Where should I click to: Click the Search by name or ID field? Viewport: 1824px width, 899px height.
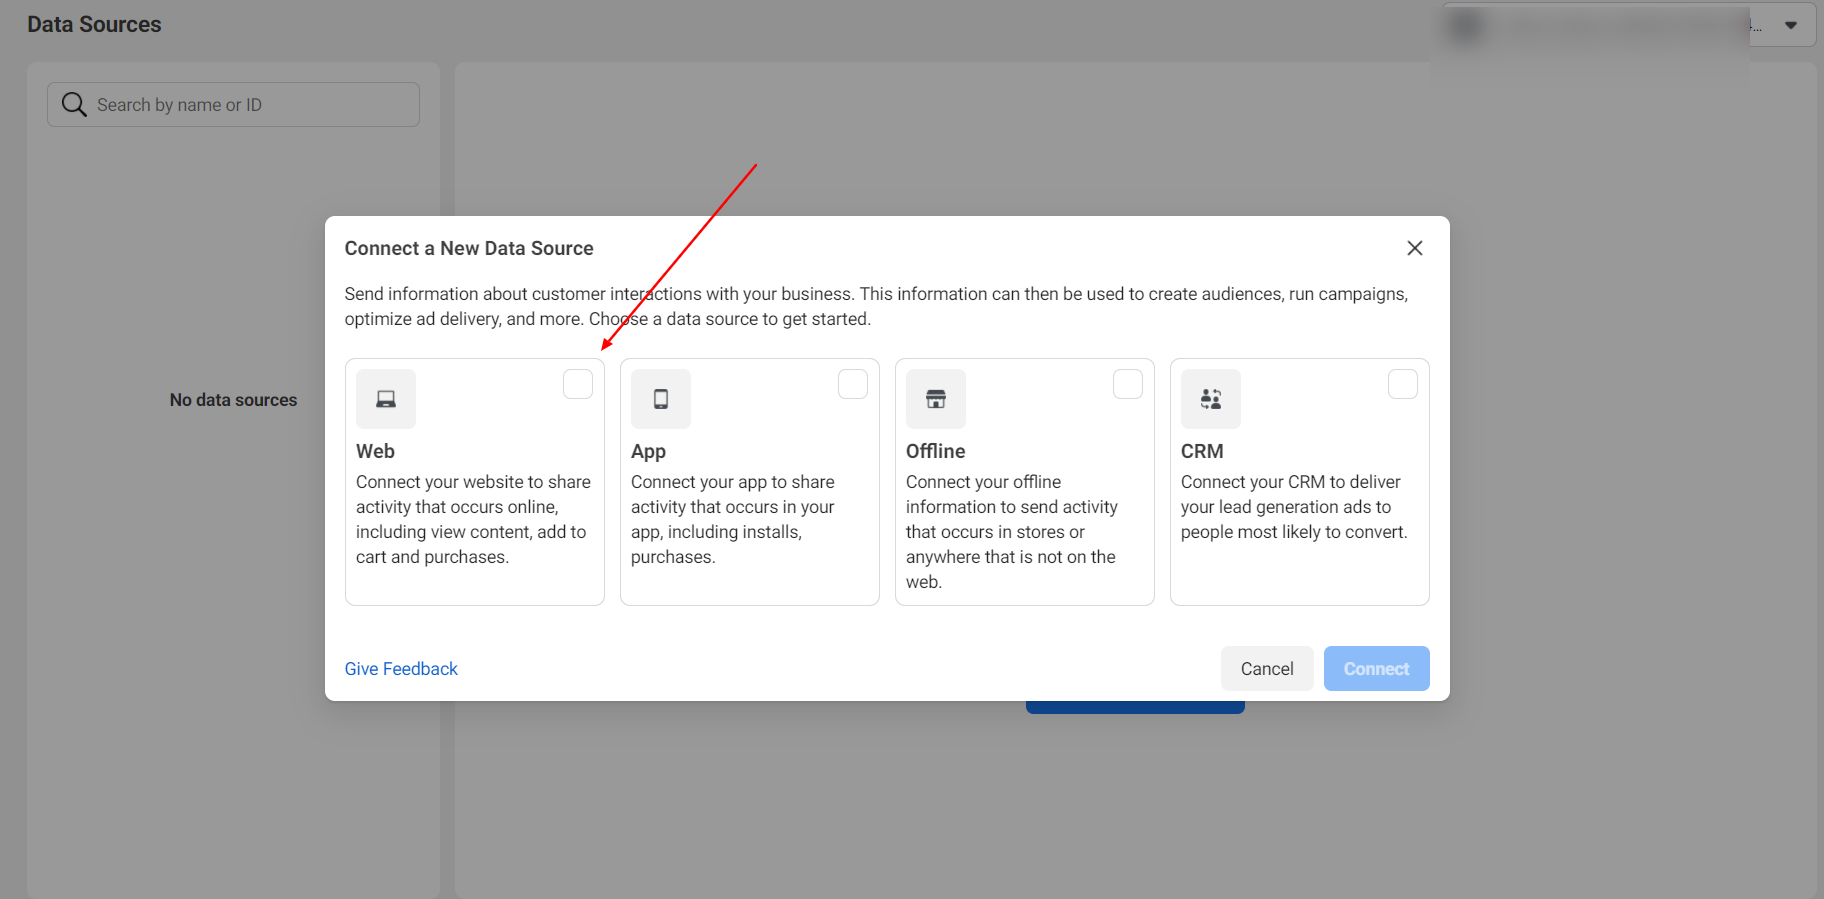click(x=233, y=104)
